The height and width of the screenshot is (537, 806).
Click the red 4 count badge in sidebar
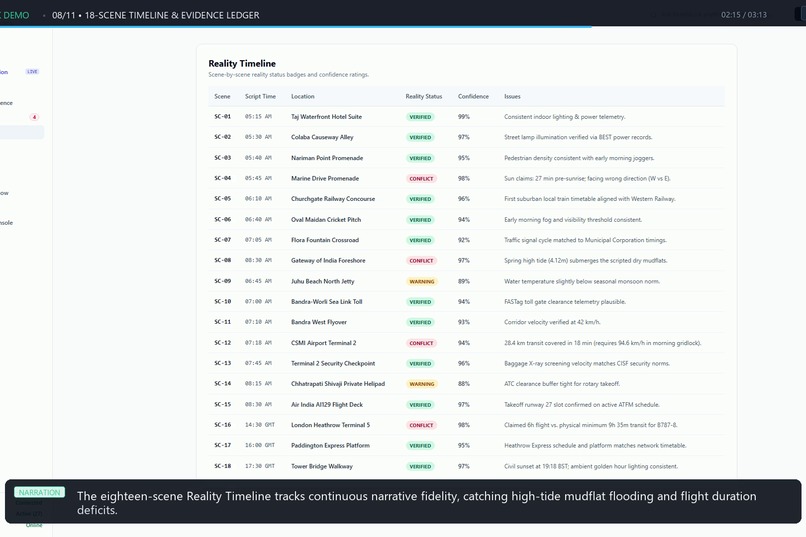[34, 117]
